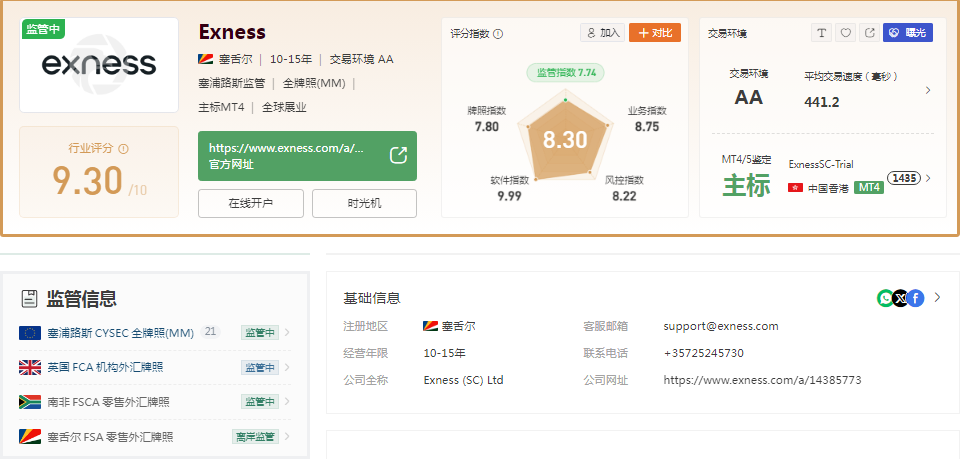Image resolution: width=960 pixels, height=459 pixels.
Task: Click the 监管指数 7.74 green label
Action: tap(566, 73)
